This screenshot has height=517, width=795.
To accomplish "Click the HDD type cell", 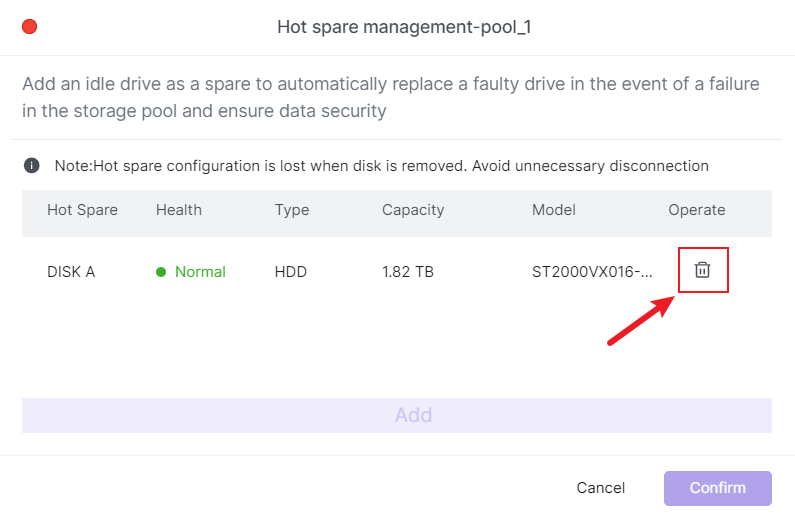I will [x=291, y=272].
